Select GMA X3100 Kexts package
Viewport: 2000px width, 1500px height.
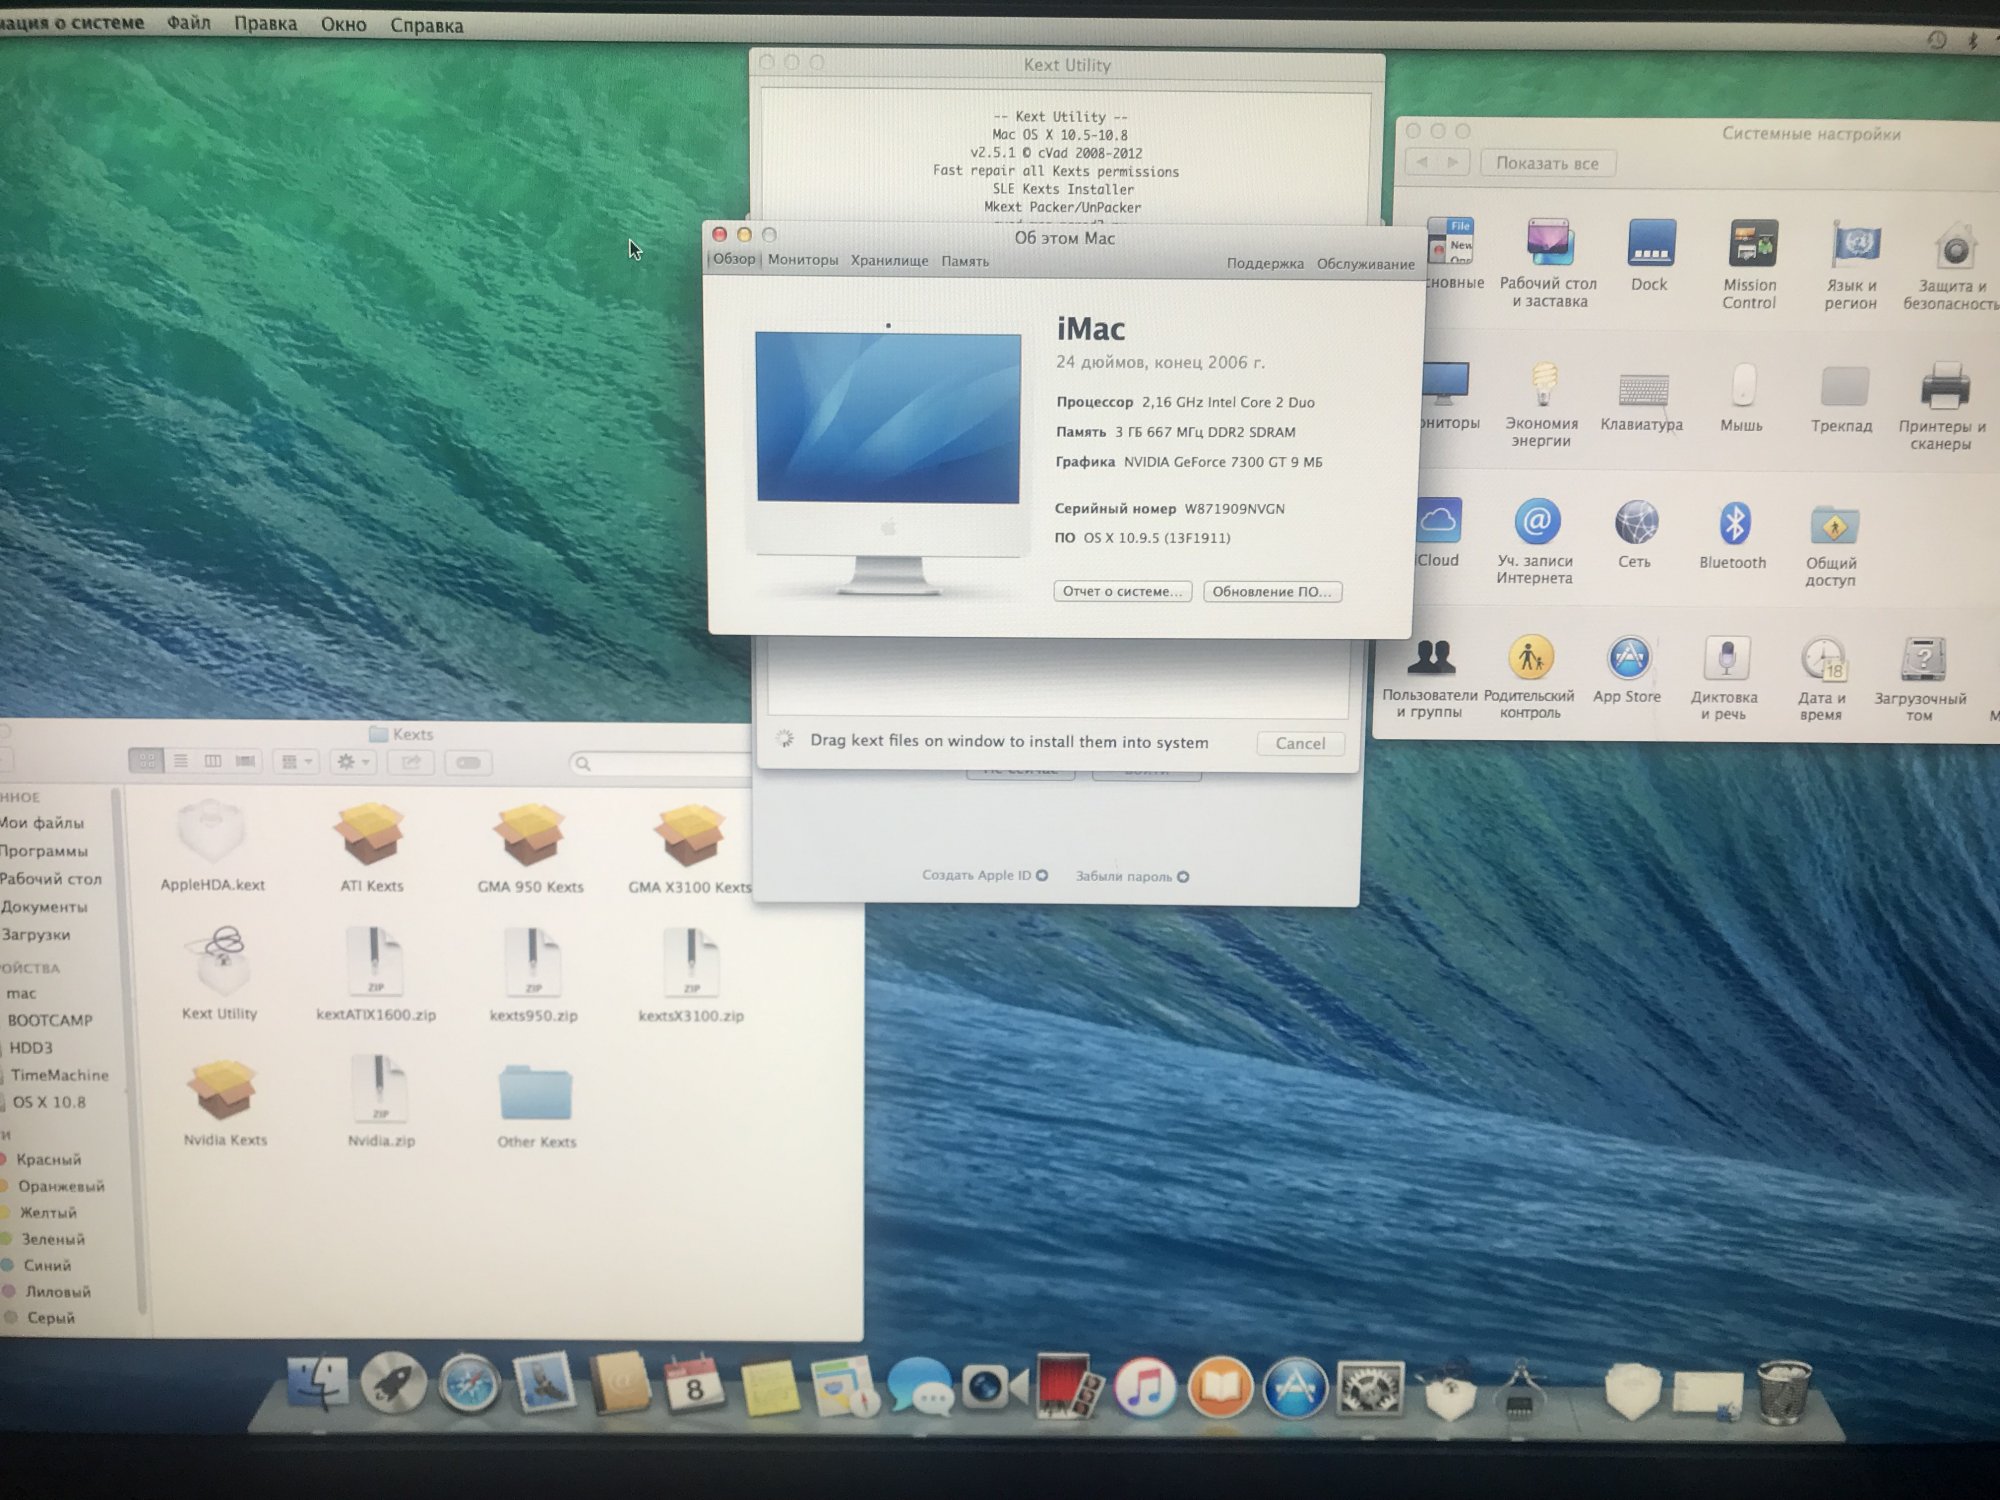(x=689, y=848)
